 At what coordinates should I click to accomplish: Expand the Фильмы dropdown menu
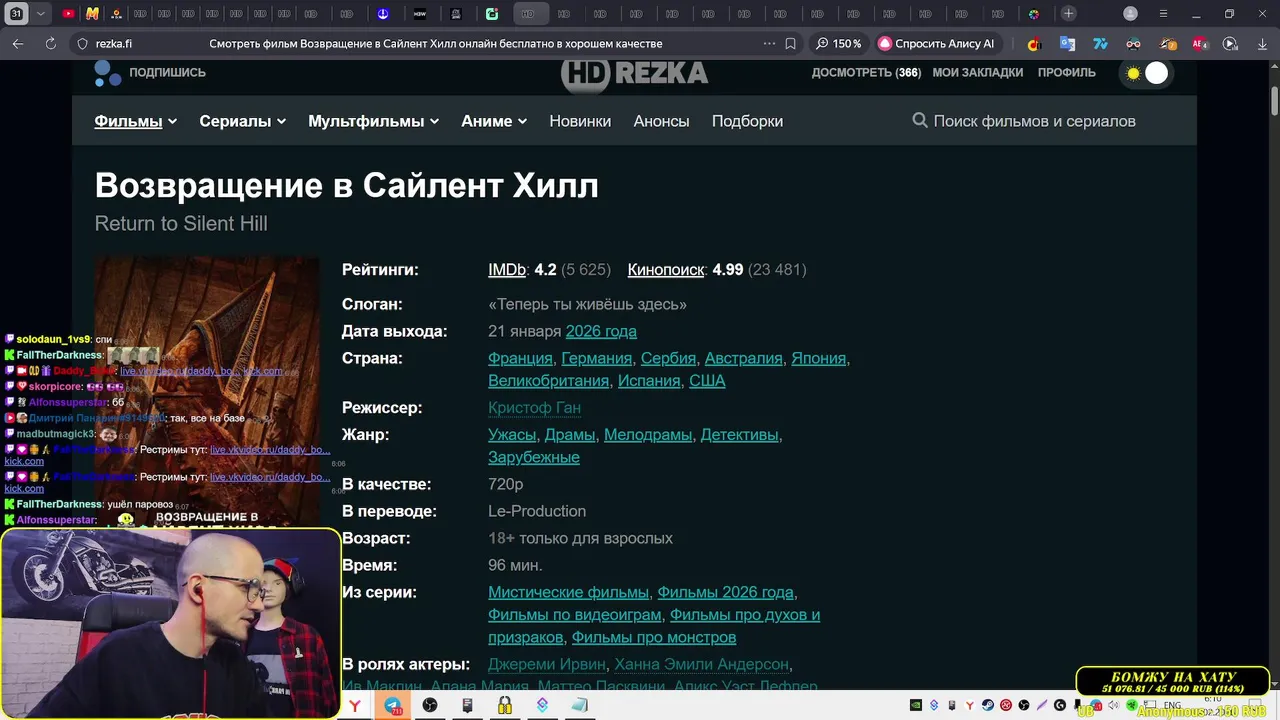135,121
